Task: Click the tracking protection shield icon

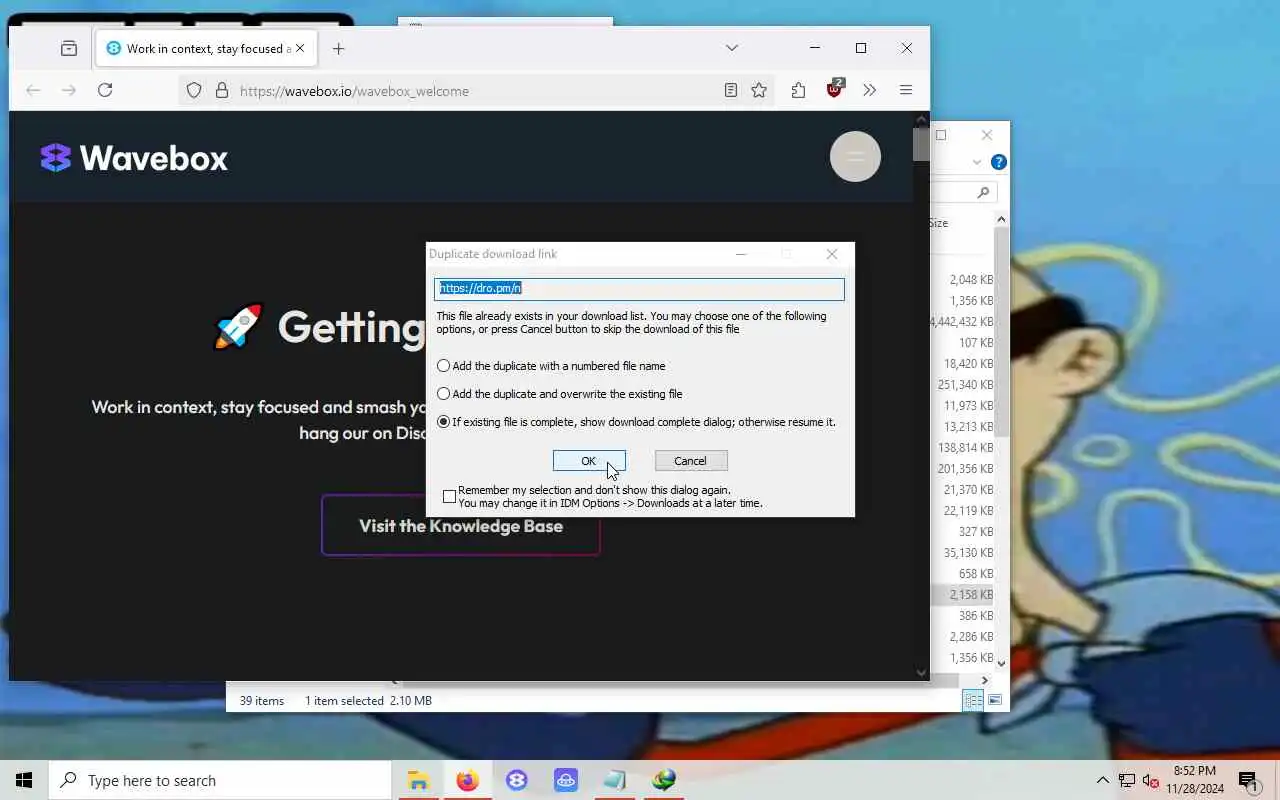Action: 194,90
